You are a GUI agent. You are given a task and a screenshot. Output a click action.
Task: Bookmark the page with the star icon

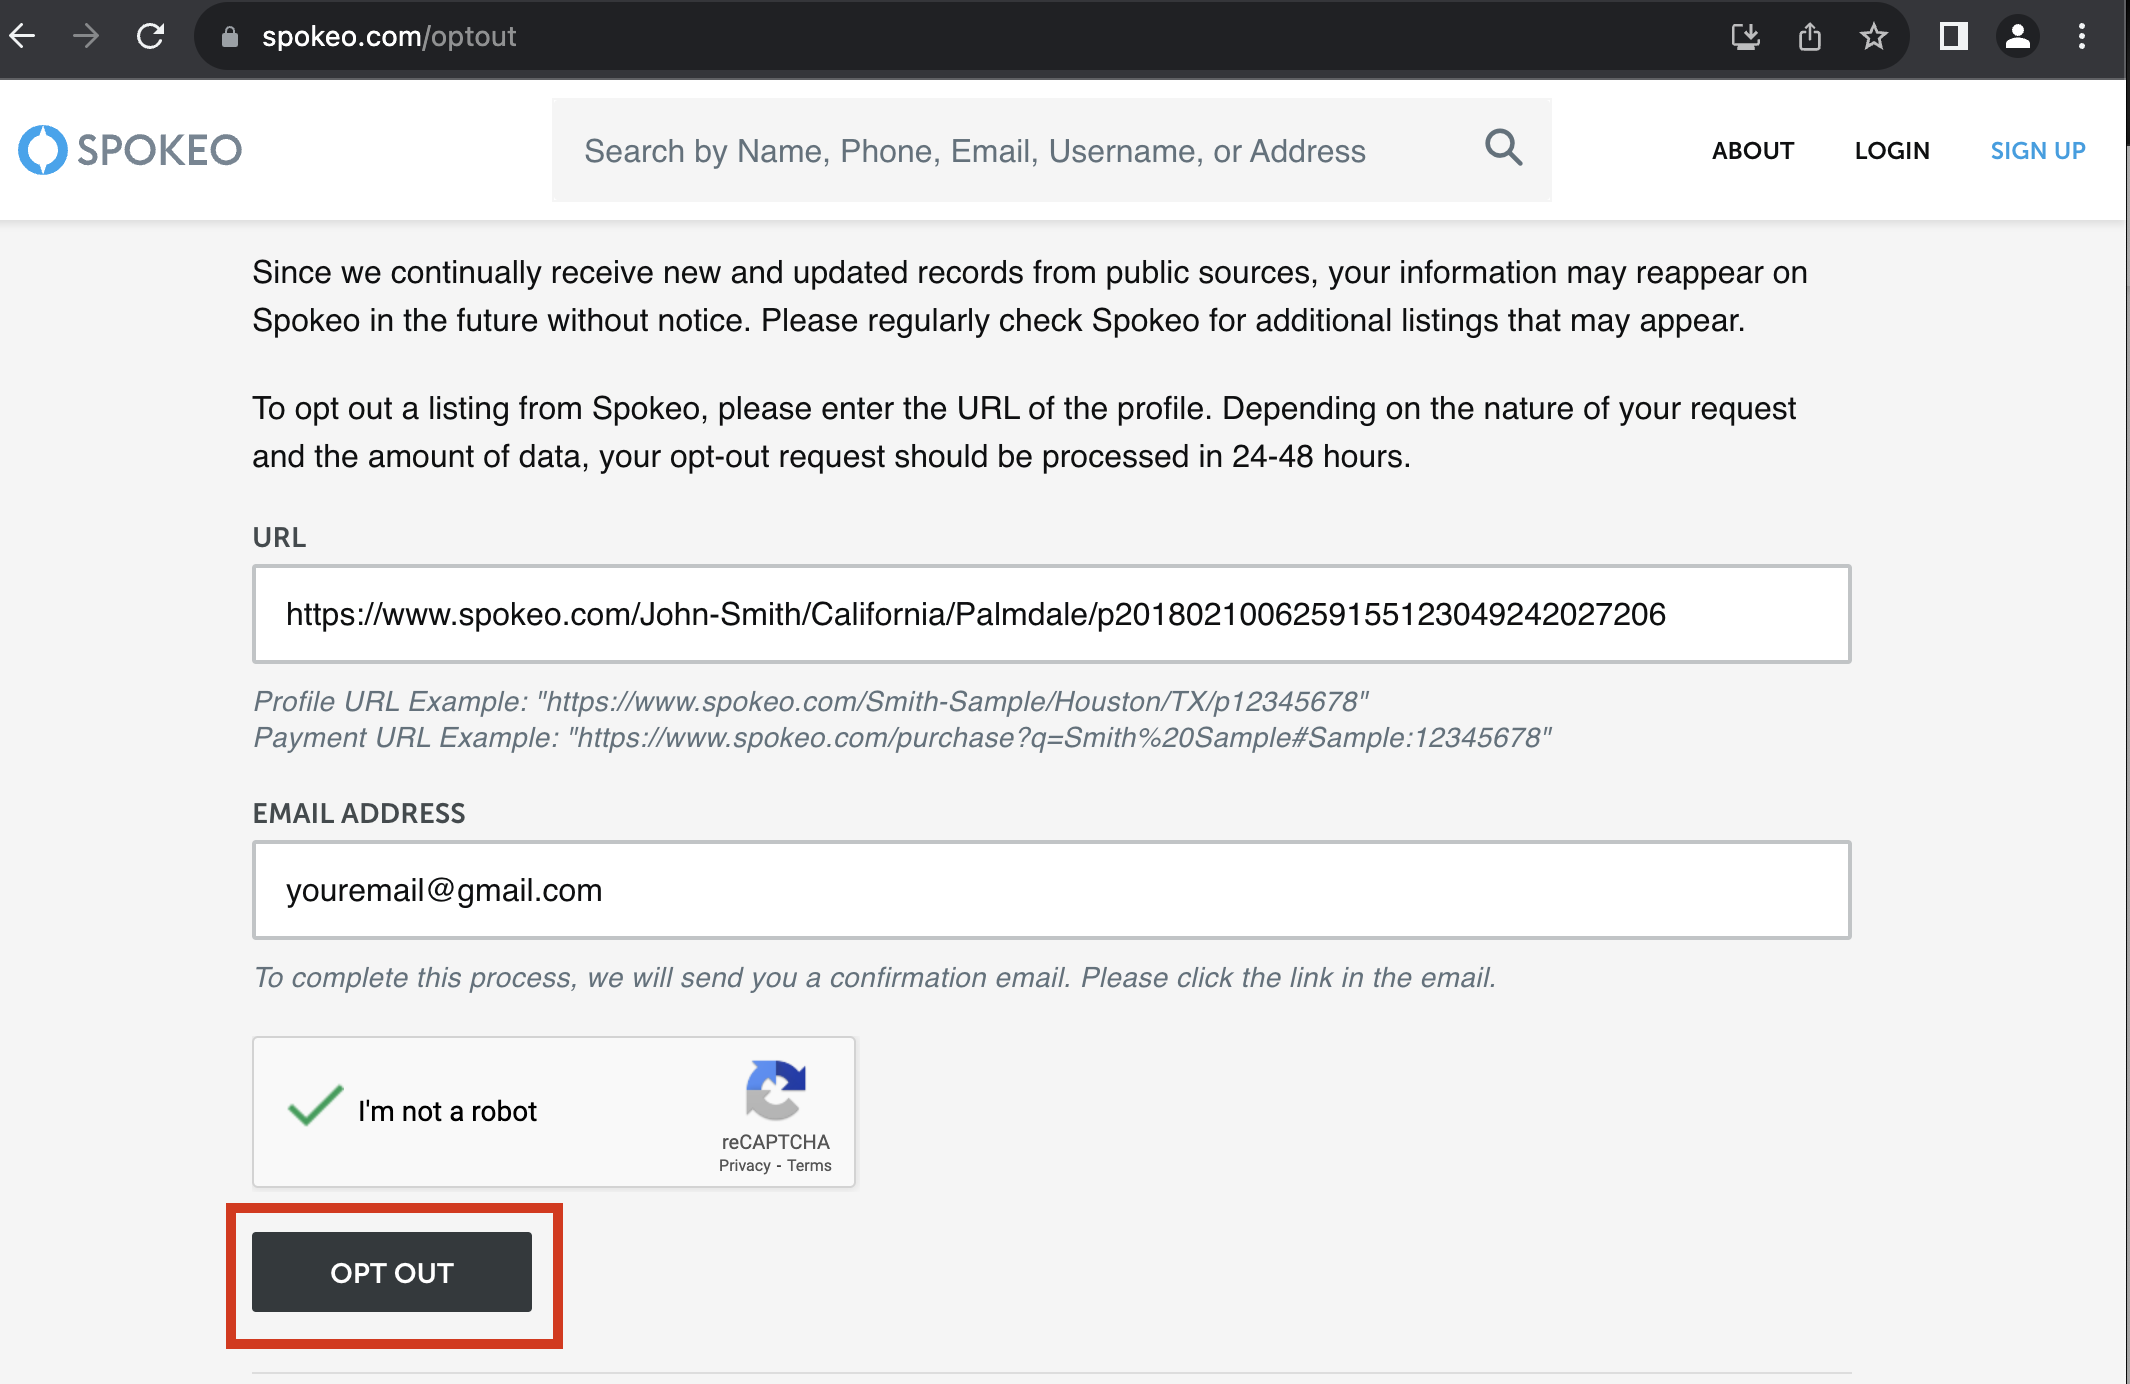(1873, 36)
